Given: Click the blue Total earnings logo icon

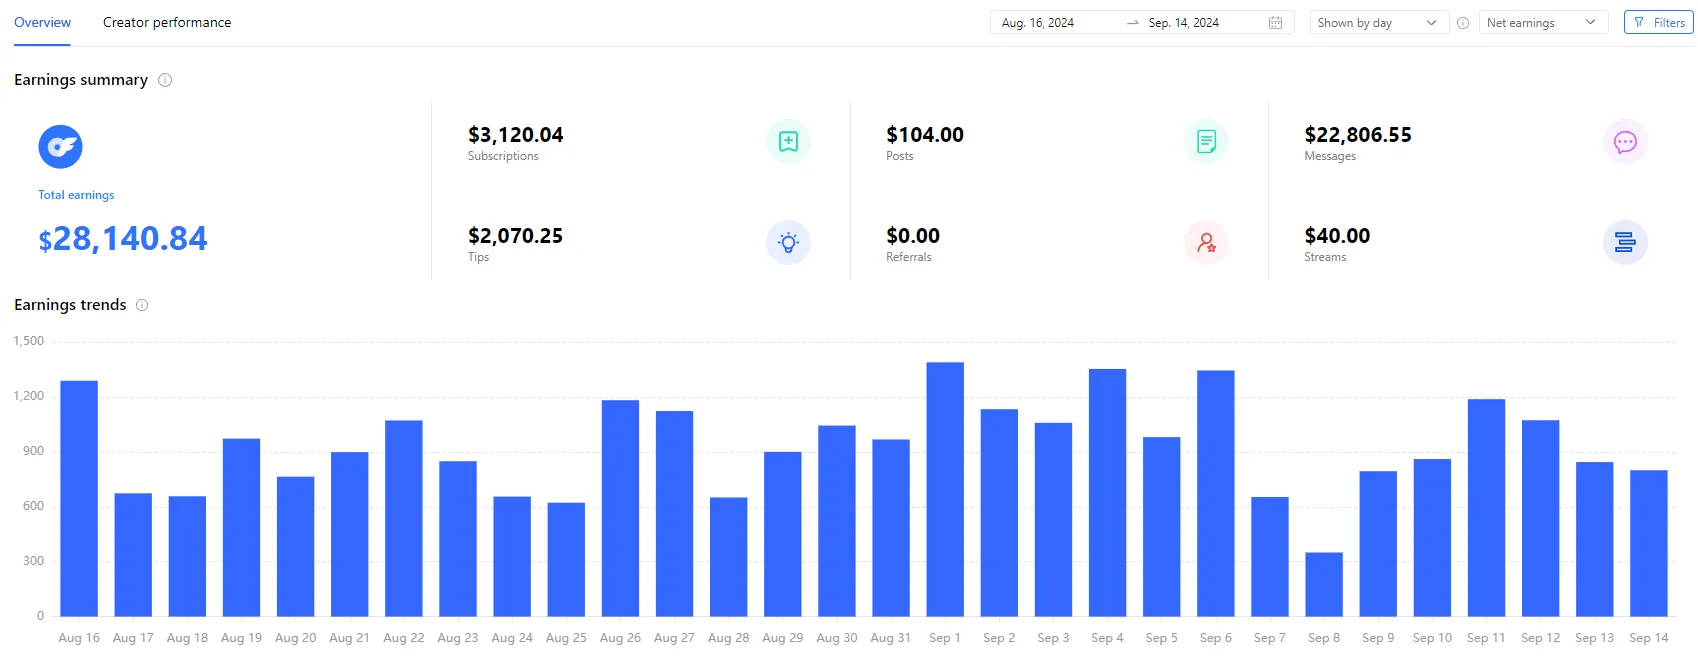Looking at the screenshot, I should tap(60, 147).
